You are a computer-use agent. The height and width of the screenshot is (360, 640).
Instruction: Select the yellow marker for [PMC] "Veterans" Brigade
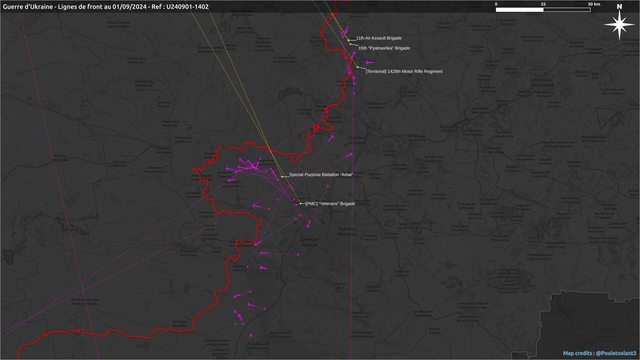pos(301,203)
